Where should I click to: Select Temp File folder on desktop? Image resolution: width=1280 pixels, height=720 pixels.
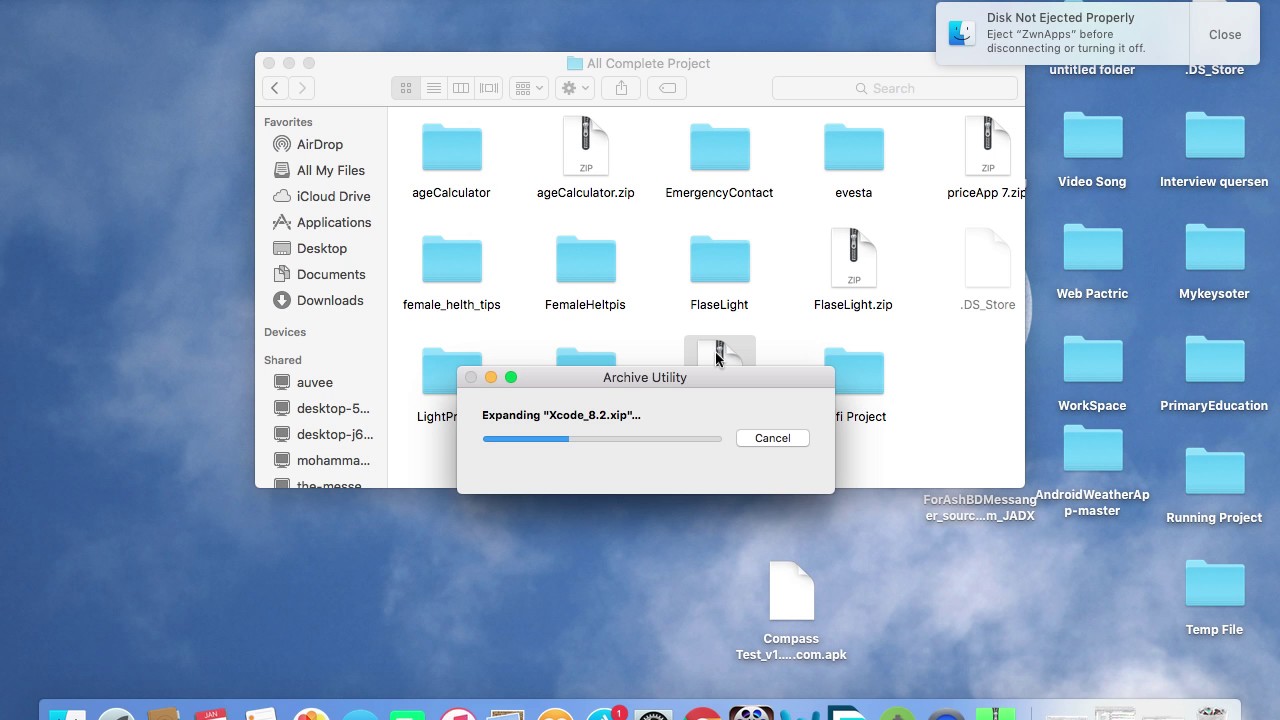coord(1214,583)
